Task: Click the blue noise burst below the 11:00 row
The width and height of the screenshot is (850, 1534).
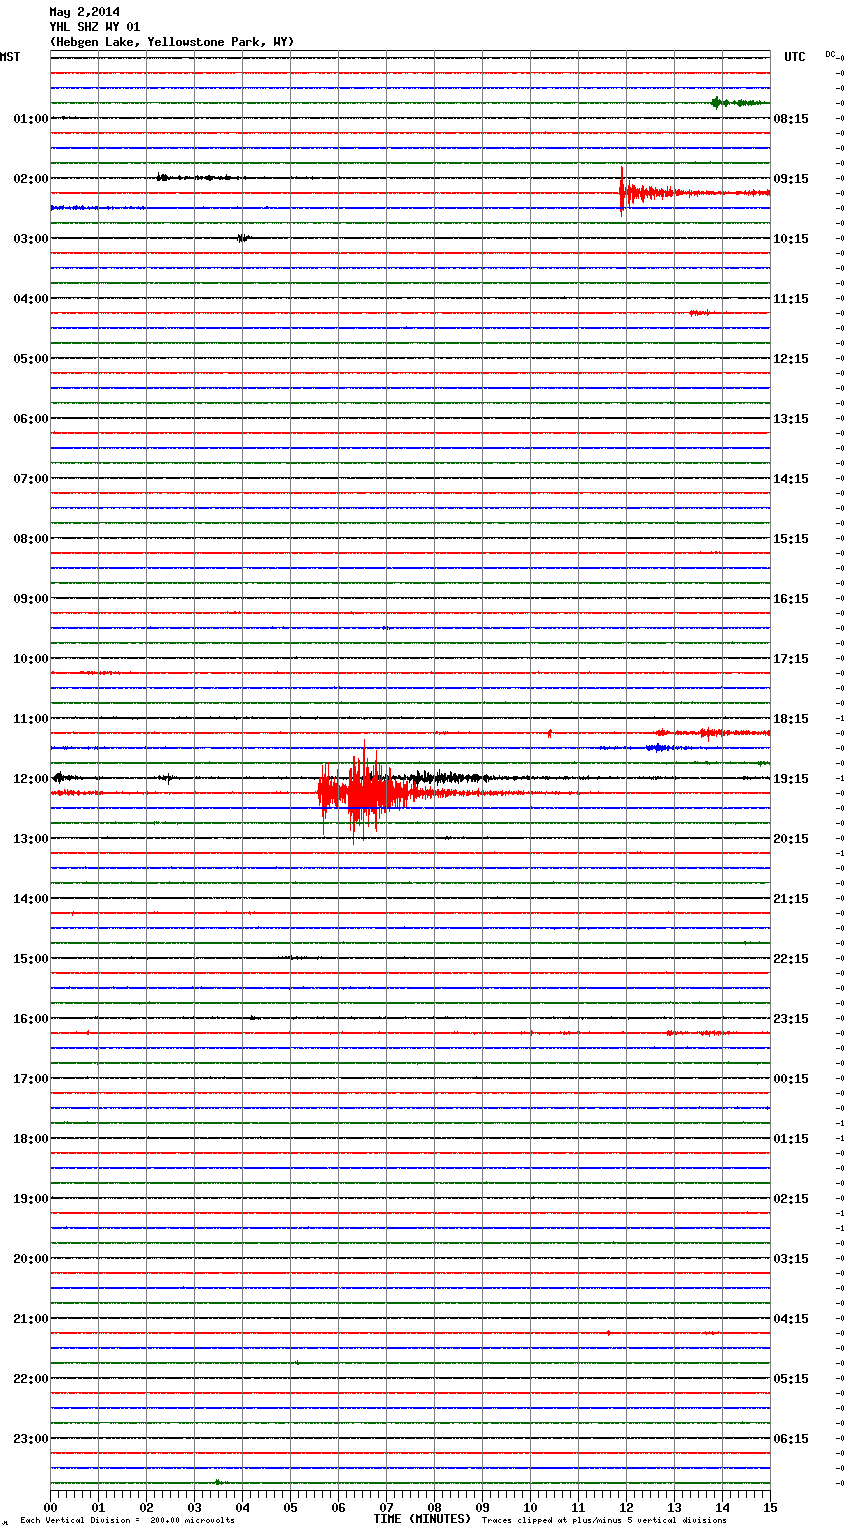Action: click(660, 747)
